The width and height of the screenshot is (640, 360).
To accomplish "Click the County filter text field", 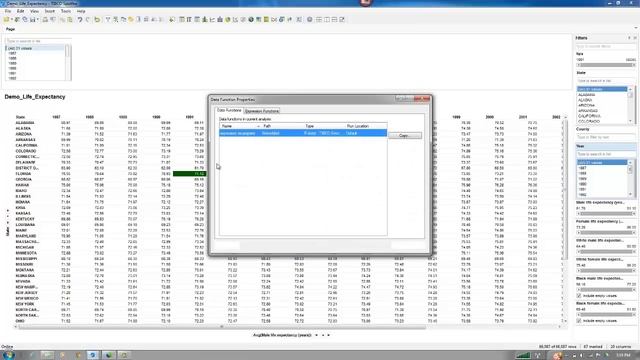I will point(606,137).
